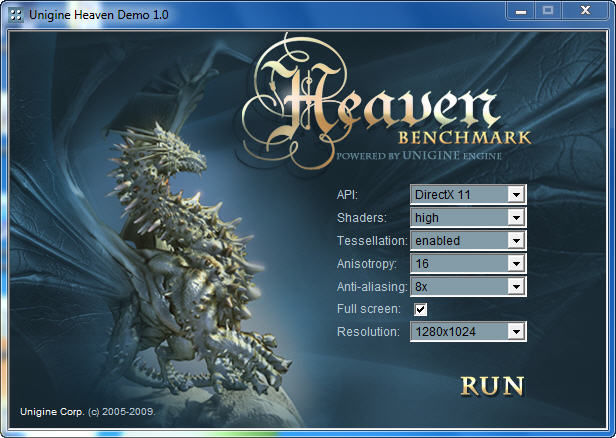Click the "API:" label
Image resolution: width=616 pixels, height=438 pixels.
pos(347,194)
